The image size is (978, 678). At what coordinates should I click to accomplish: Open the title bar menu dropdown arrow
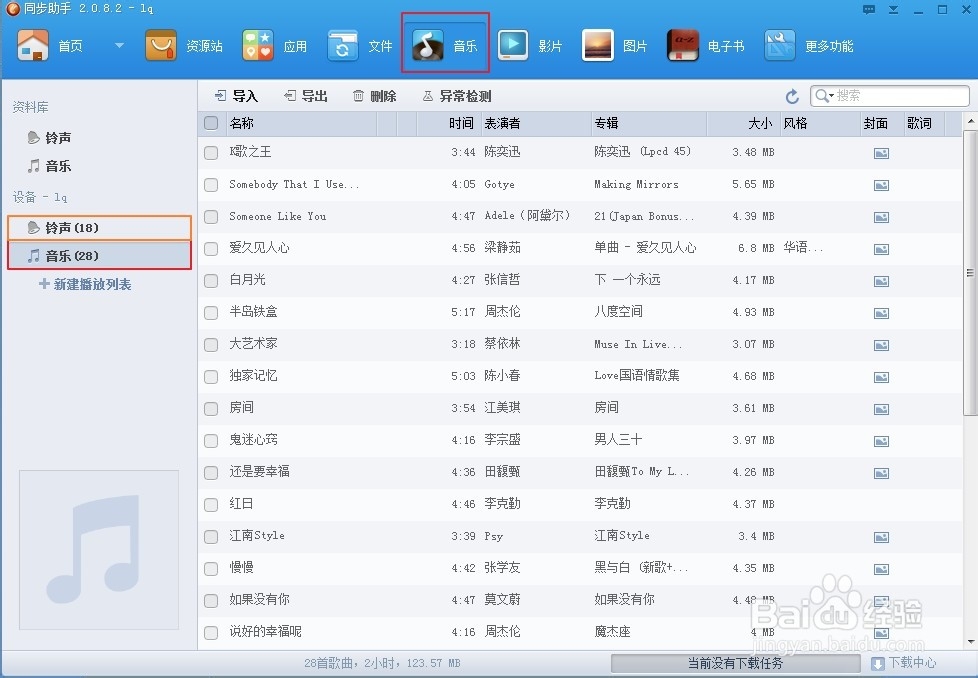[893, 9]
